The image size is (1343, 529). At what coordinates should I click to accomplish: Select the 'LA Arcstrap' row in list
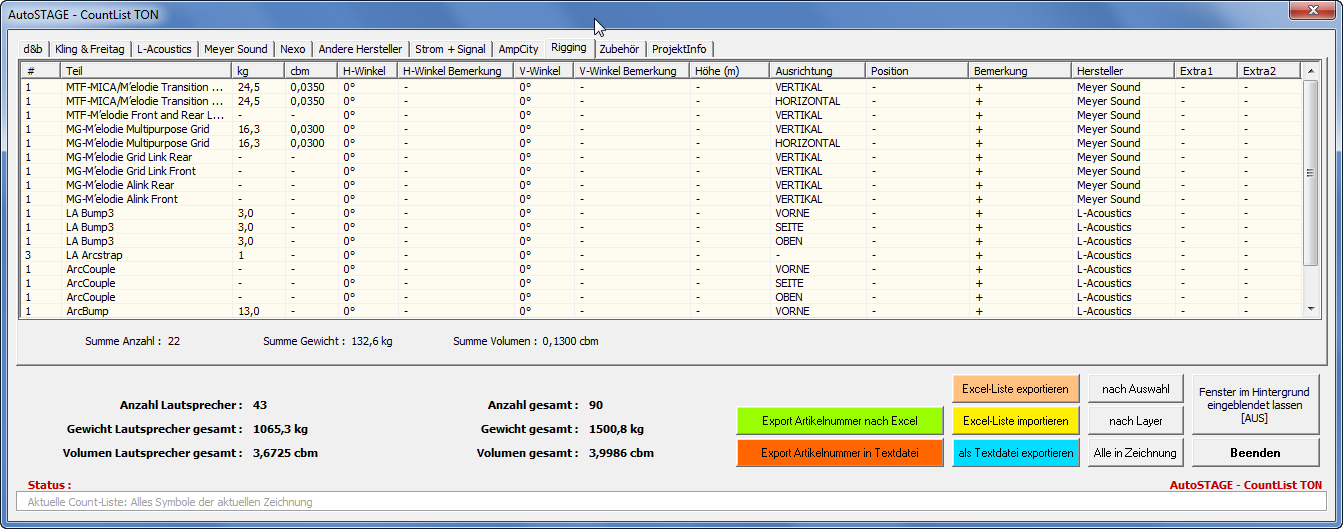[x=94, y=255]
